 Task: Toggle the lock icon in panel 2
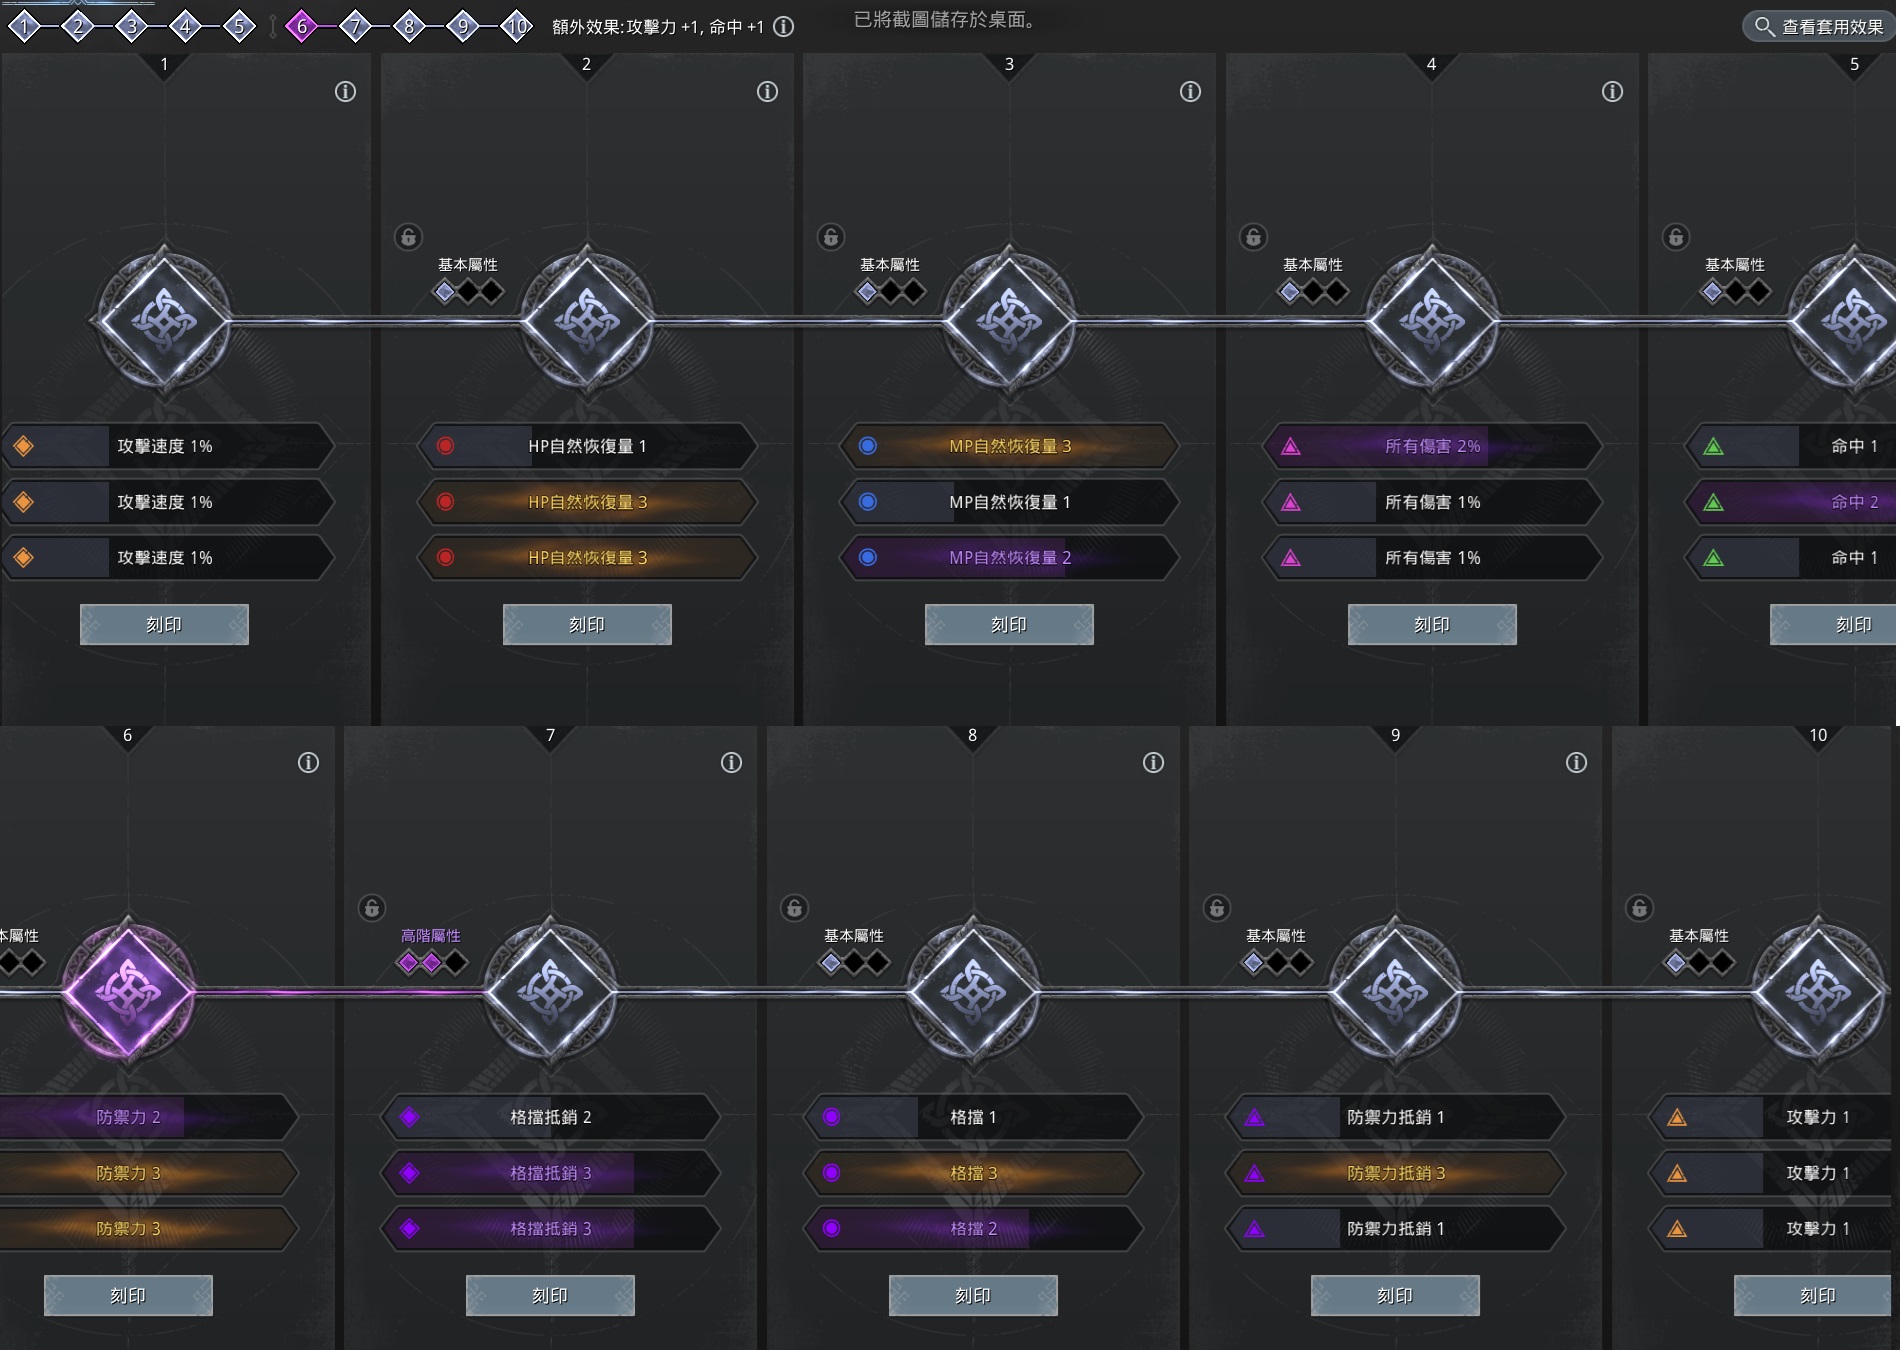[408, 237]
